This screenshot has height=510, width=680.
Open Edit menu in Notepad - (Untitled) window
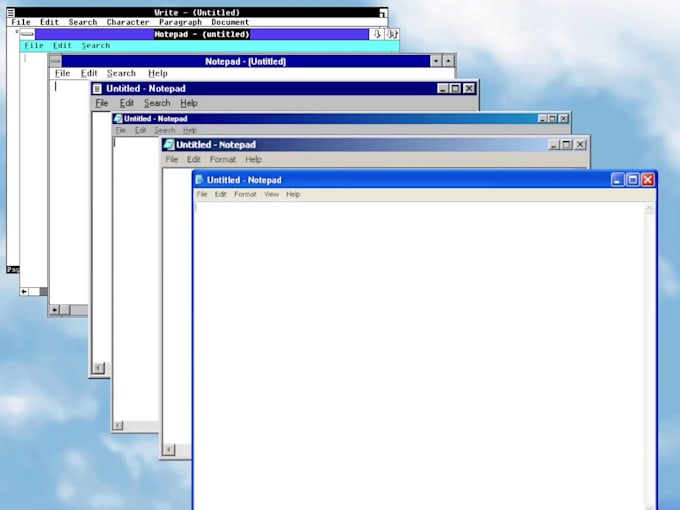[89, 73]
